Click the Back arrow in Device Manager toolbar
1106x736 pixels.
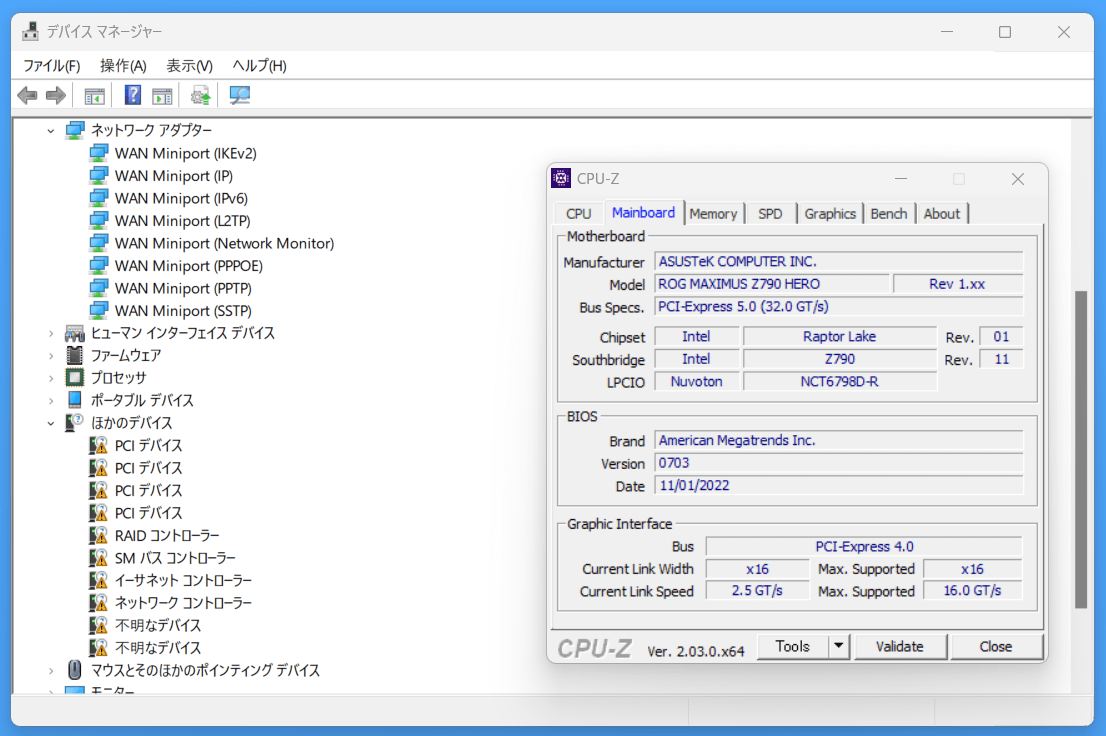pos(28,95)
